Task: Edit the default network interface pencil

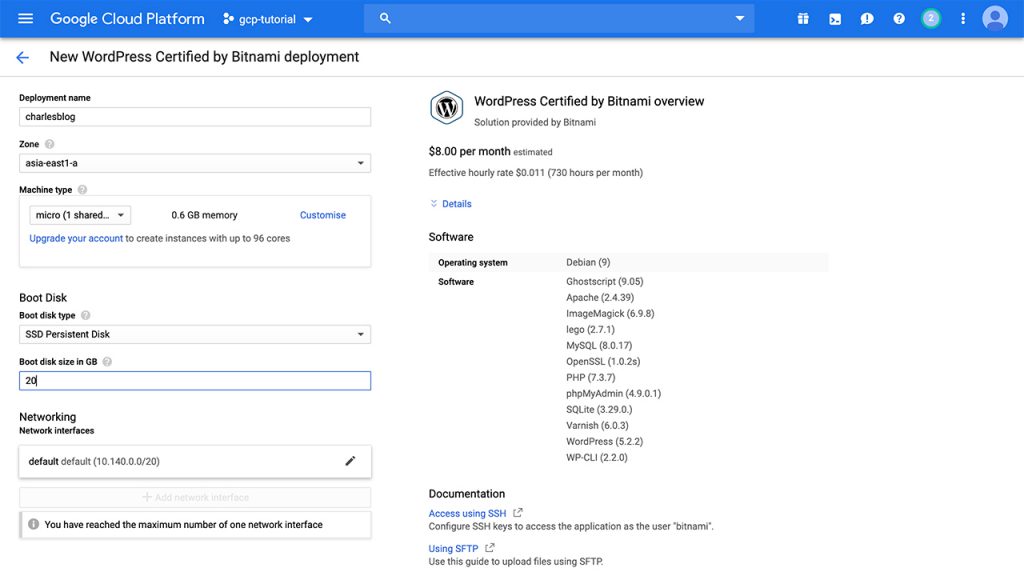Action: pos(350,461)
